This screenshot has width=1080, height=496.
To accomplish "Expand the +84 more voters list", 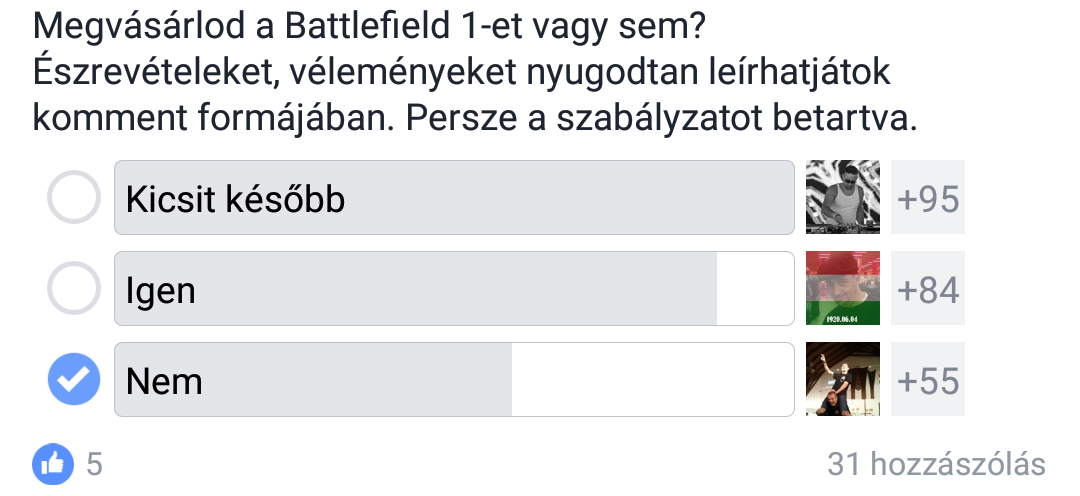I will [x=928, y=288].
